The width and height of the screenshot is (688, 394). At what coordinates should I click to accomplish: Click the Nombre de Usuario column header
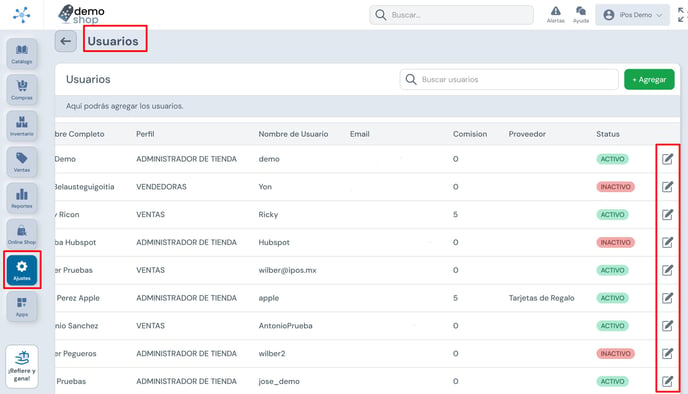tap(293, 134)
